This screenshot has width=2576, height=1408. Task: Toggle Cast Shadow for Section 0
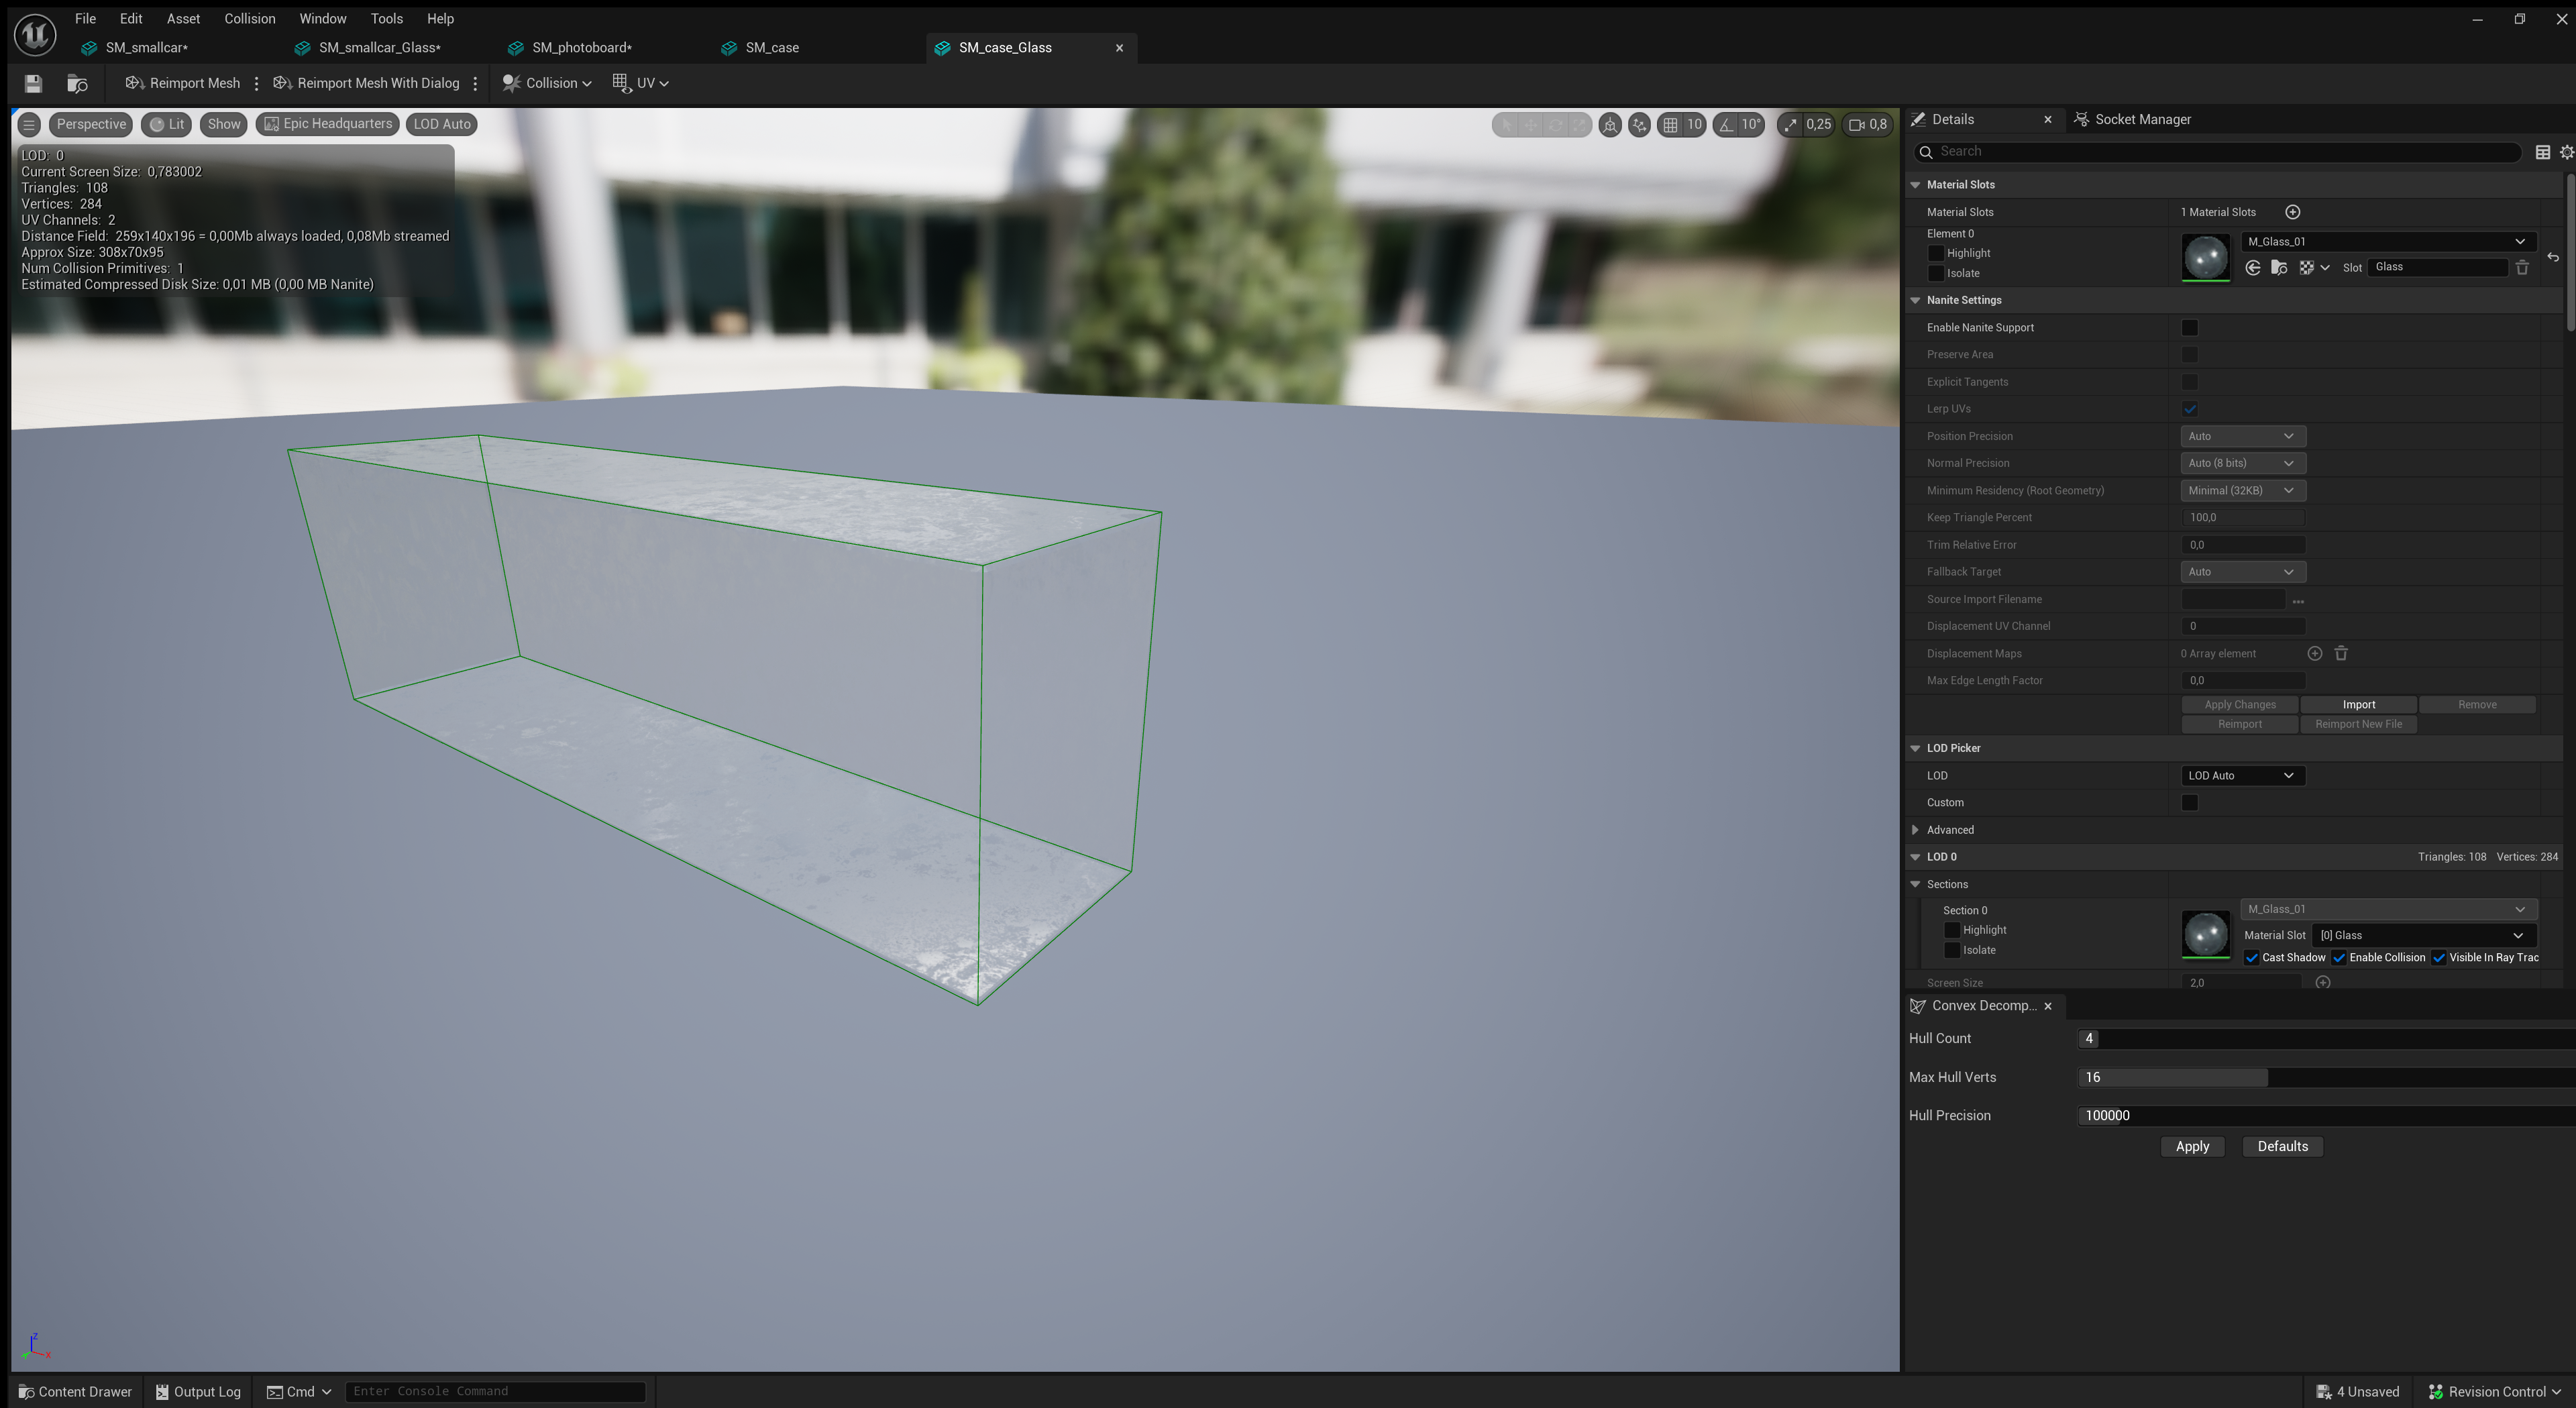2252,957
